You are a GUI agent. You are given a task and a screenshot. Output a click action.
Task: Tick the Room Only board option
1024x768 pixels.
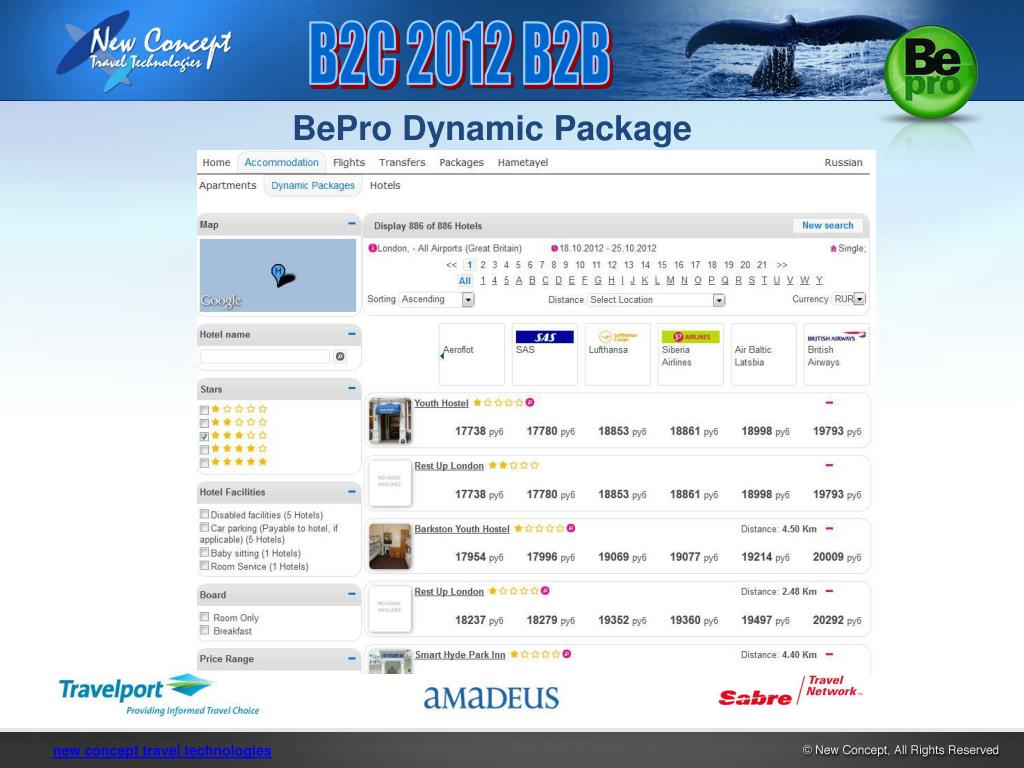[204, 616]
